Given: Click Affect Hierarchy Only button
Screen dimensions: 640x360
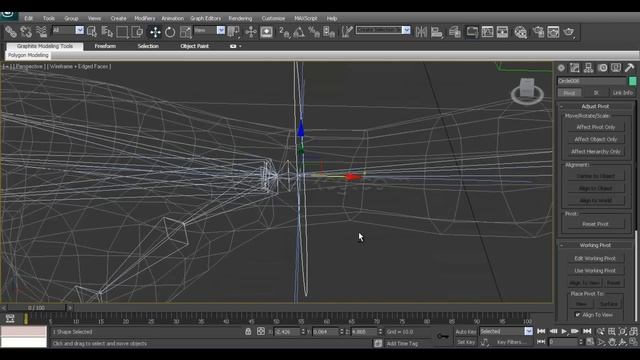Looking at the screenshot, I should point(596,151).
